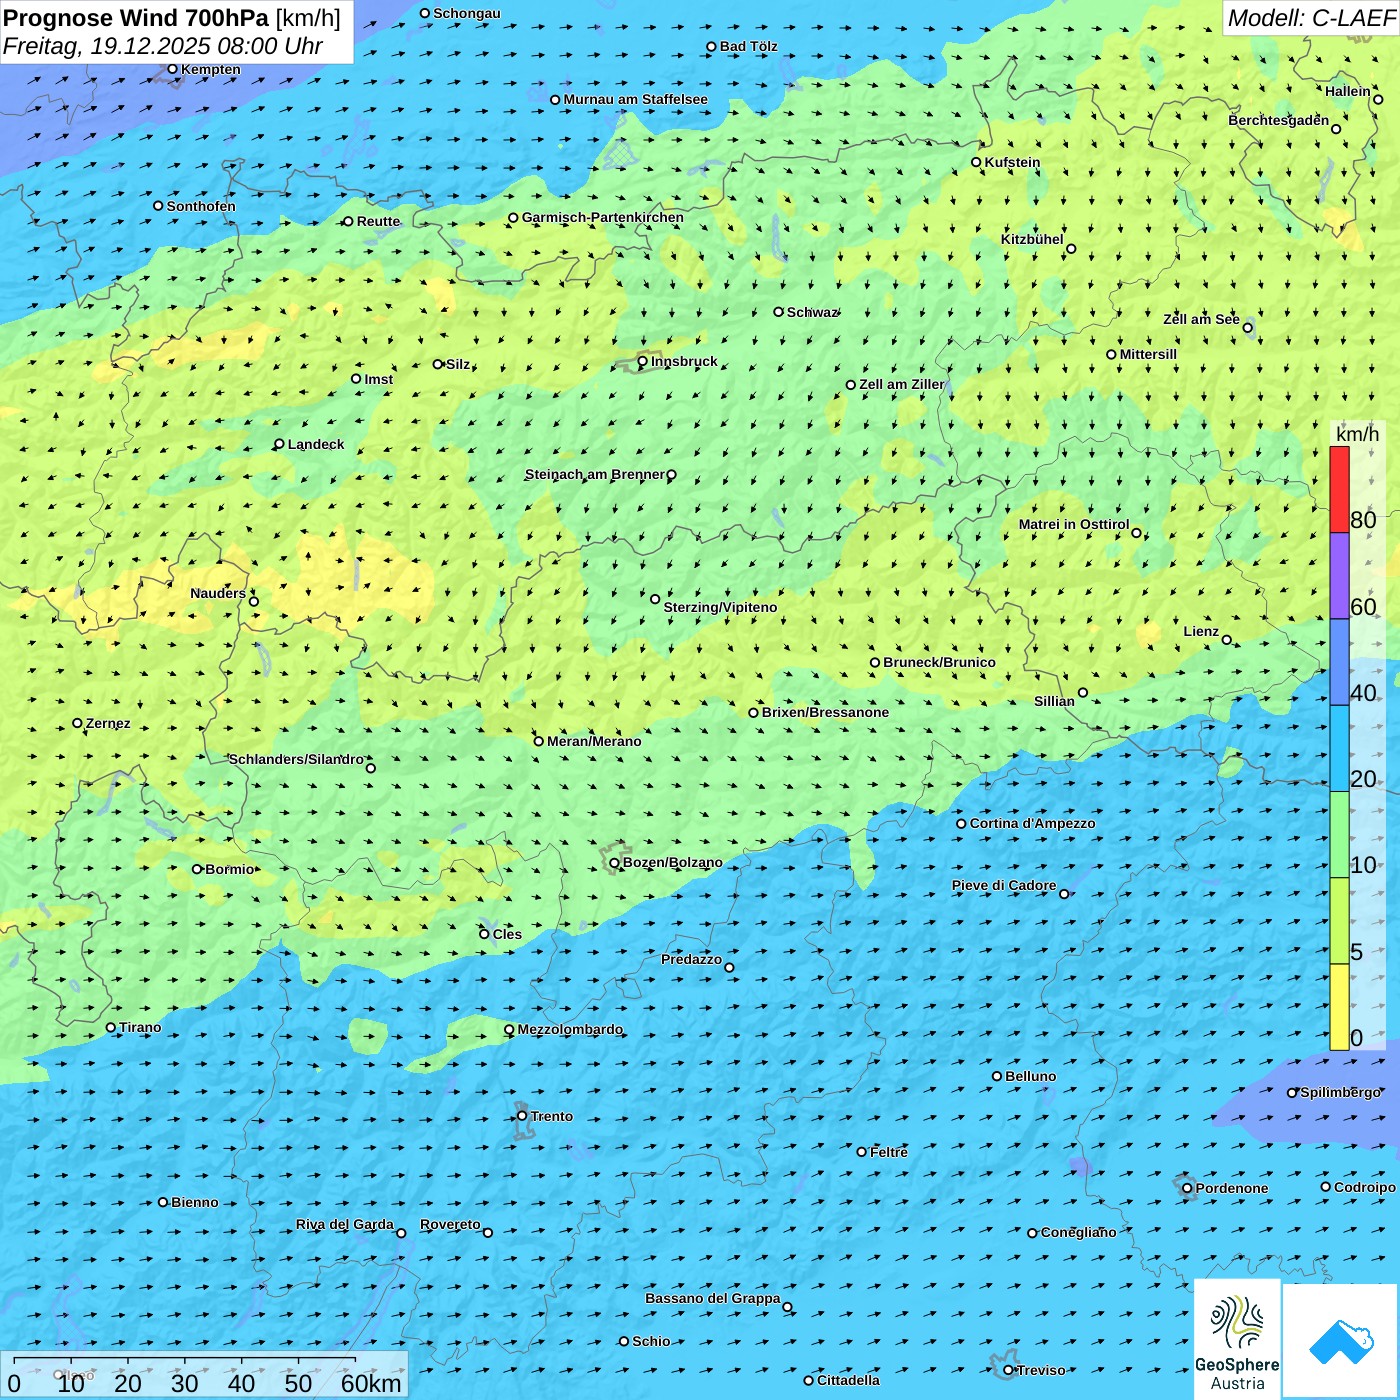Select the Bozen/Bolzano location marker
This screenshot has height=1400, width=1400.
click(x=615, y=863)
